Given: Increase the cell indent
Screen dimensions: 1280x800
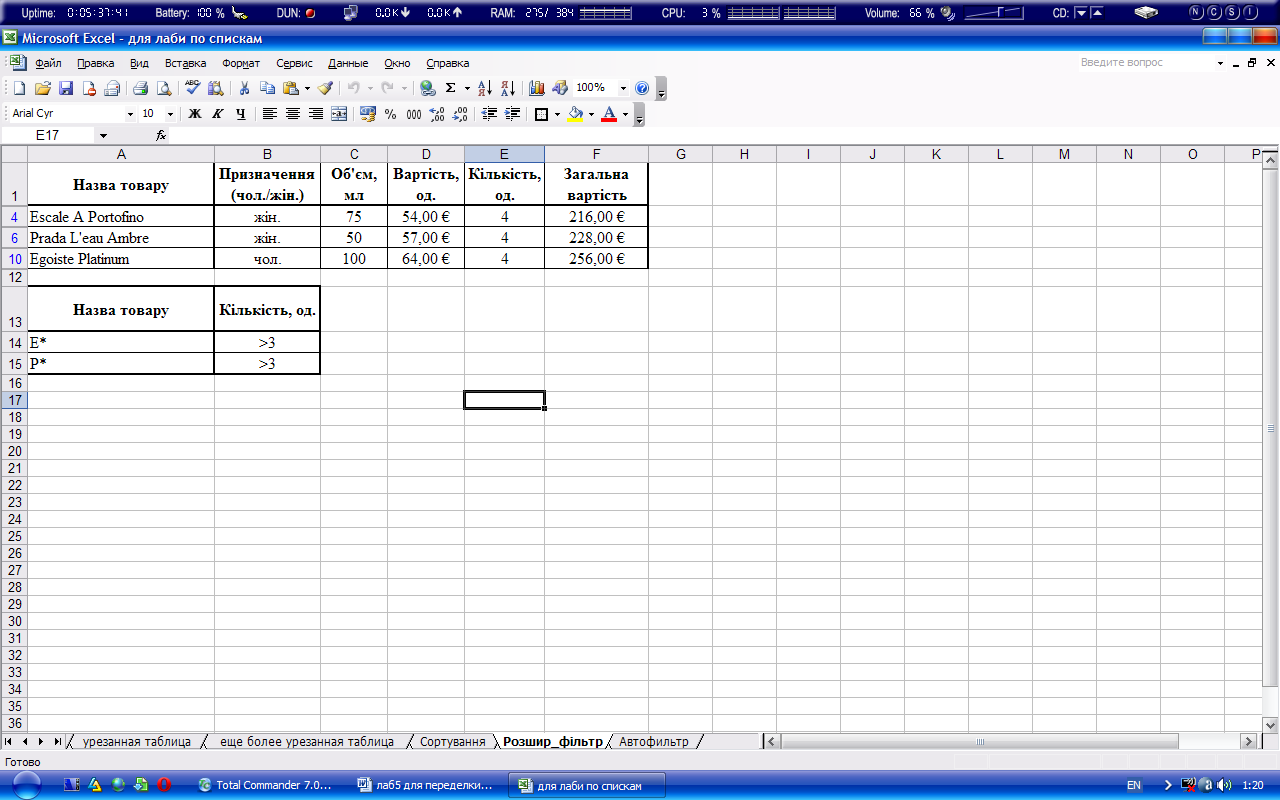Looking at the screenshot, I should pyautogui.click(x=512, y=114).
